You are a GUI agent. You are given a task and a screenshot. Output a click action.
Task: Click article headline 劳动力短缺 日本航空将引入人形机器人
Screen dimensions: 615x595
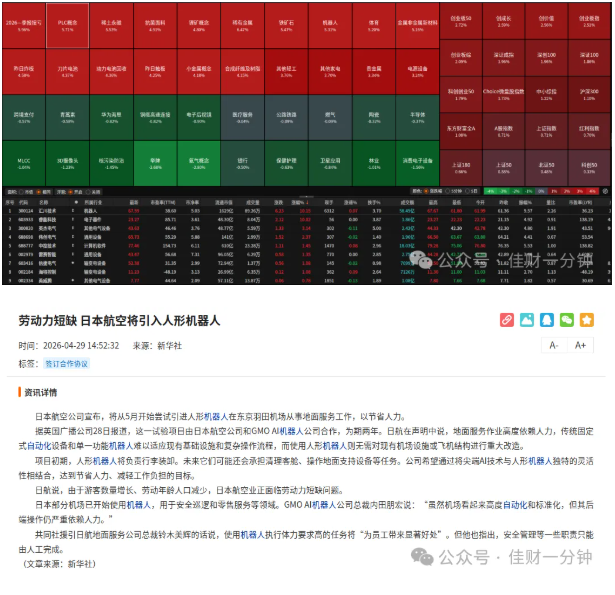click(x=119, y=321)
